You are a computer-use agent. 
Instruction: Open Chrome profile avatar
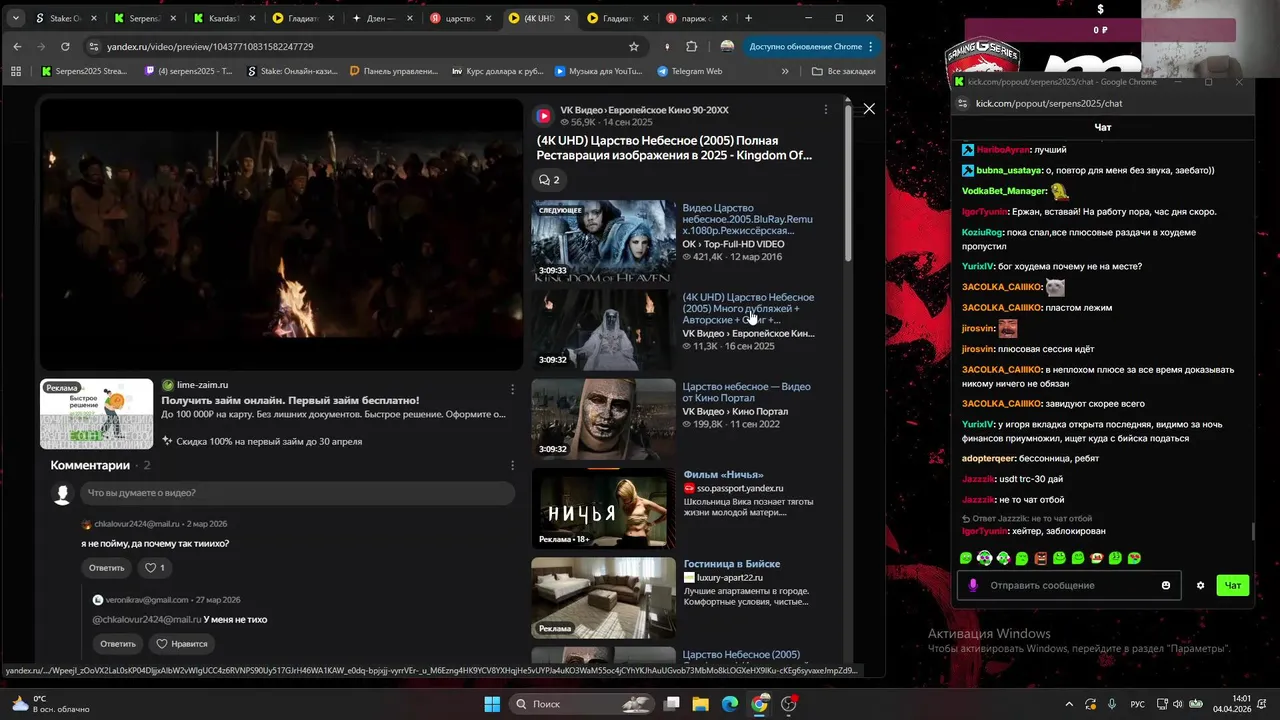[x=727, y=46]
